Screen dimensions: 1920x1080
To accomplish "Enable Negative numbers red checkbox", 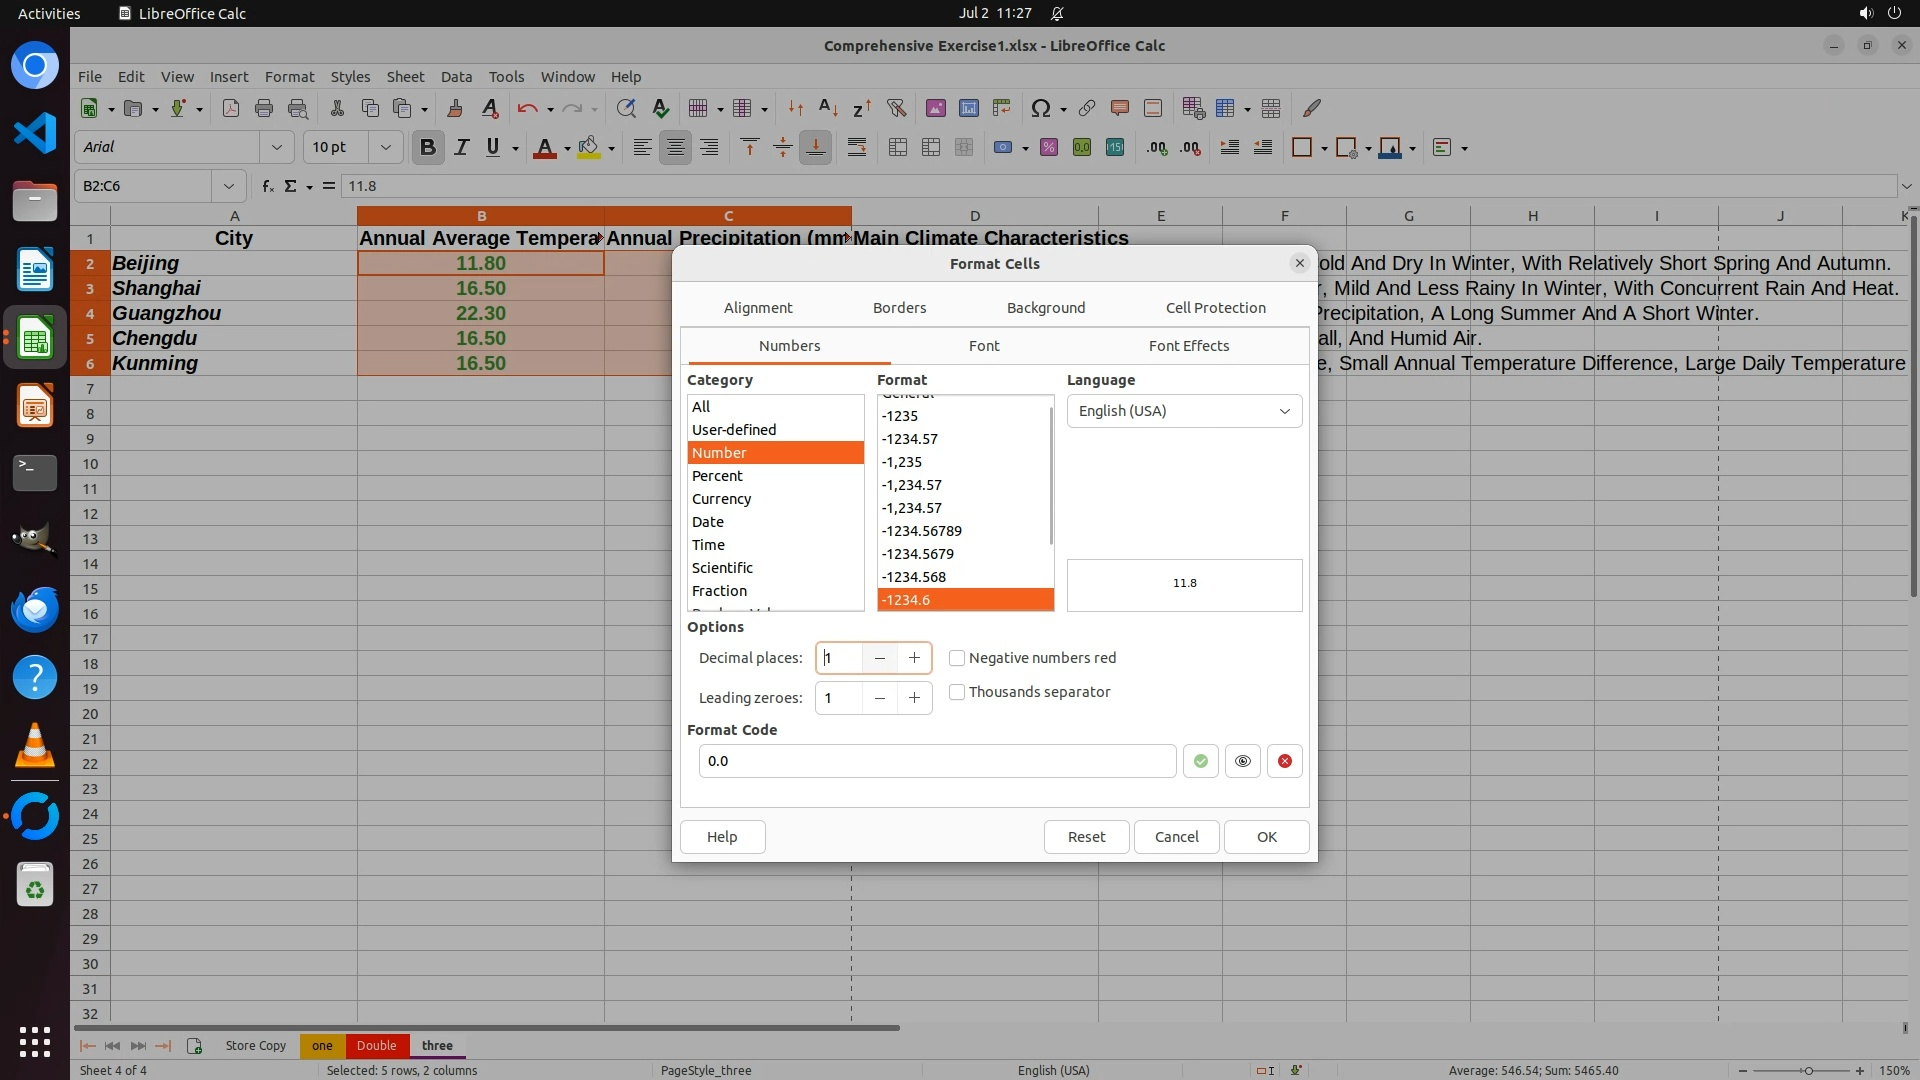I will pyautogui.click(x=957, y=658).
